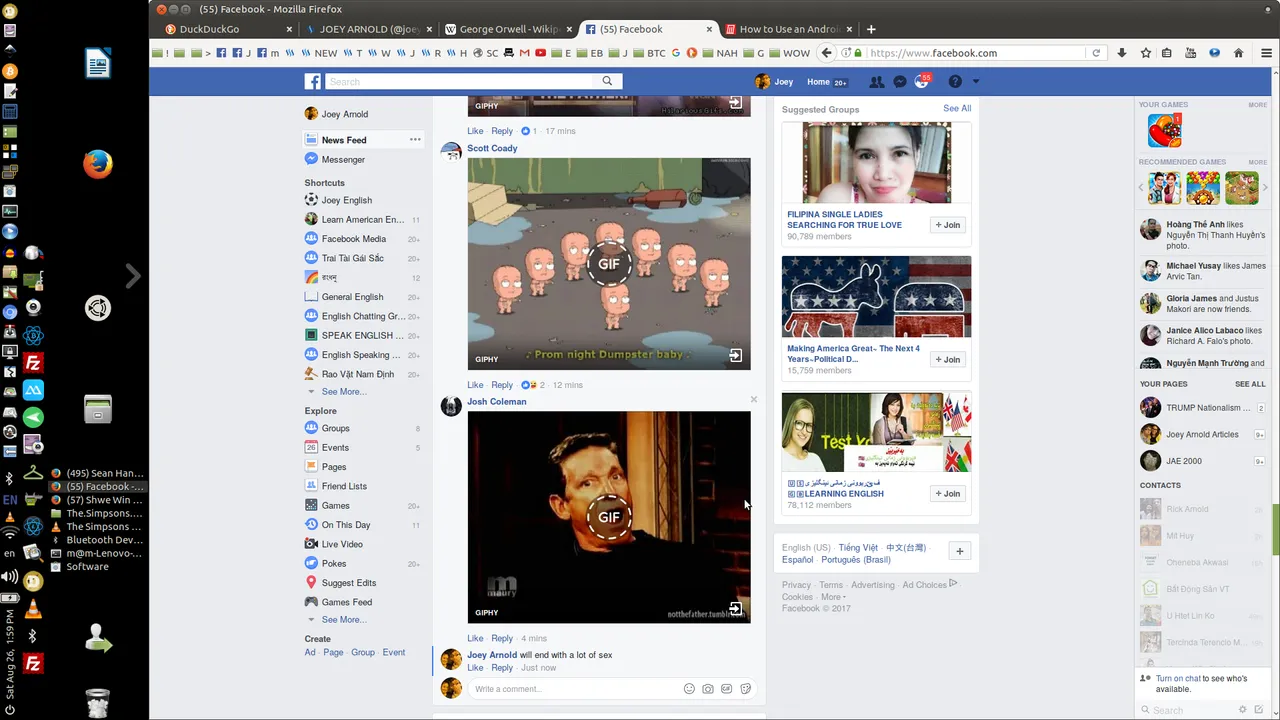
Task: See all Your Pages
Action: click(x=1250, y=384)
